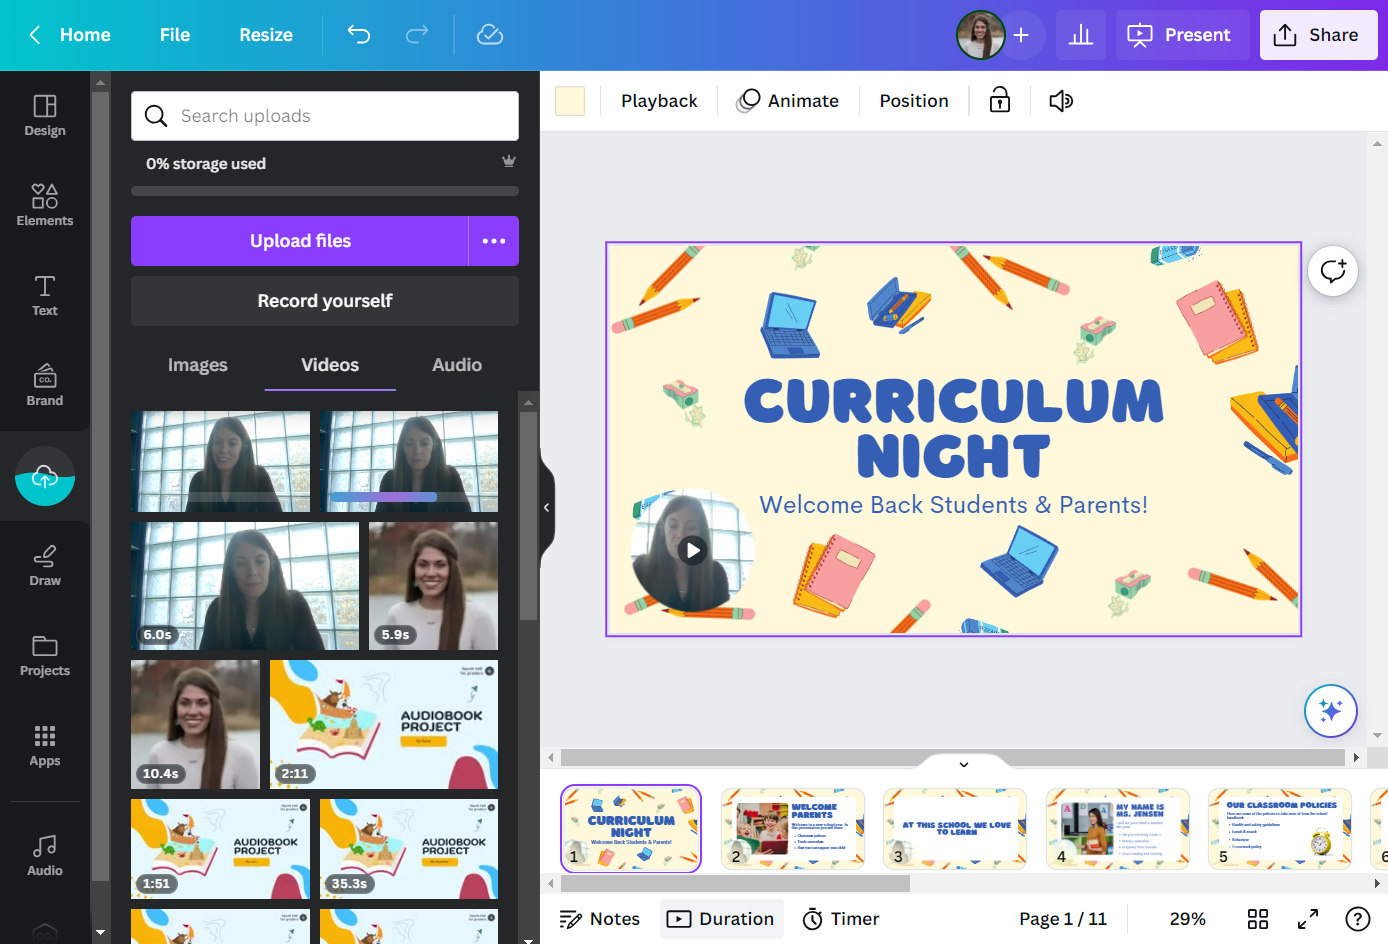Viewport: 1388px width, 944px height.
Task: Click in the Search uploads field
Action: point(325,116)
